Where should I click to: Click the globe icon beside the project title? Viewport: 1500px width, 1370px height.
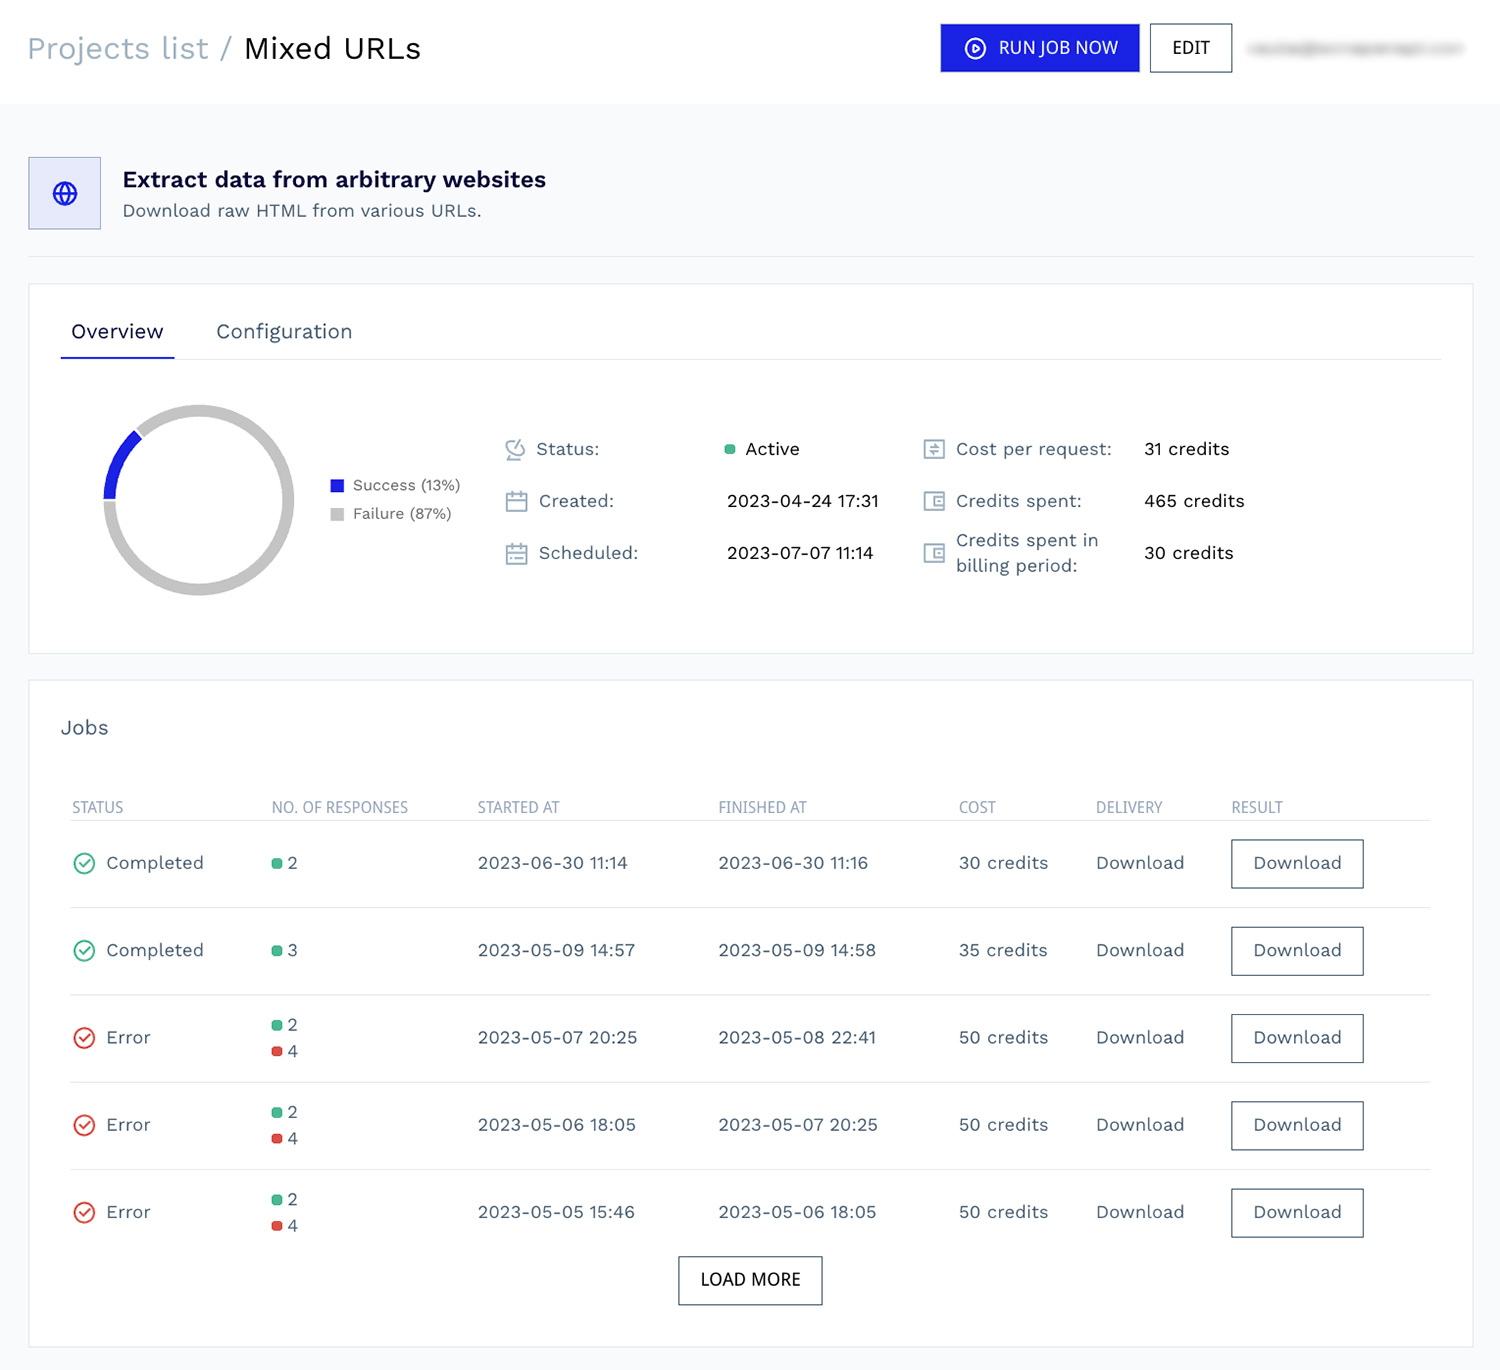pyautogui.click(x=65, y=193)
